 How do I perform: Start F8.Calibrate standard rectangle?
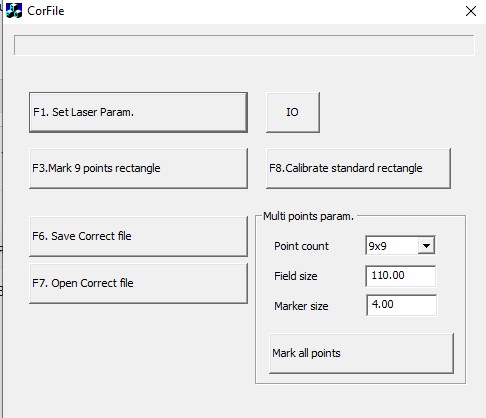click(358, 168)
